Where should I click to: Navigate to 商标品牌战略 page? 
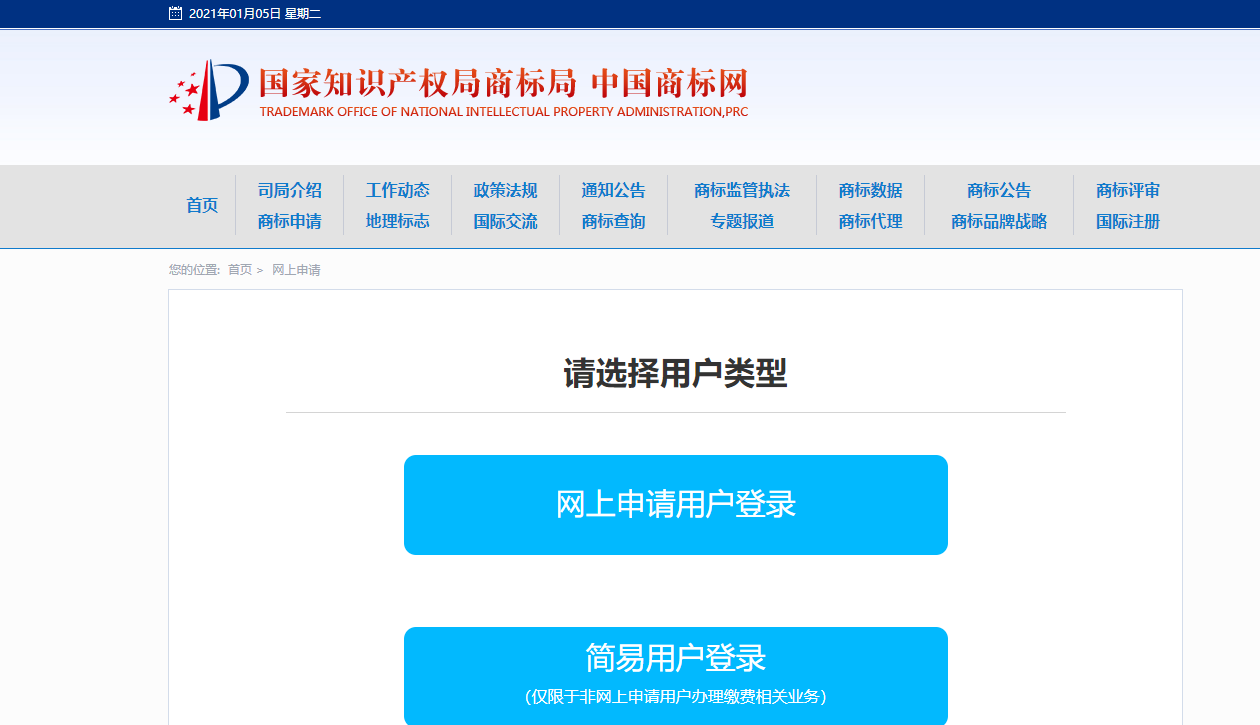pyautogui.click(x=999, y=221)
